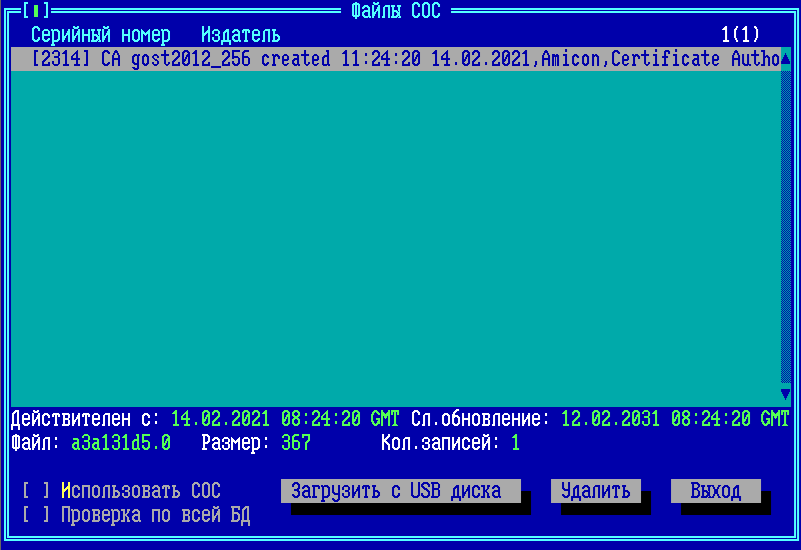The image size is (801, 550).
Task: Enable the Использовать СОС checkbox
Action: point(36,491)
